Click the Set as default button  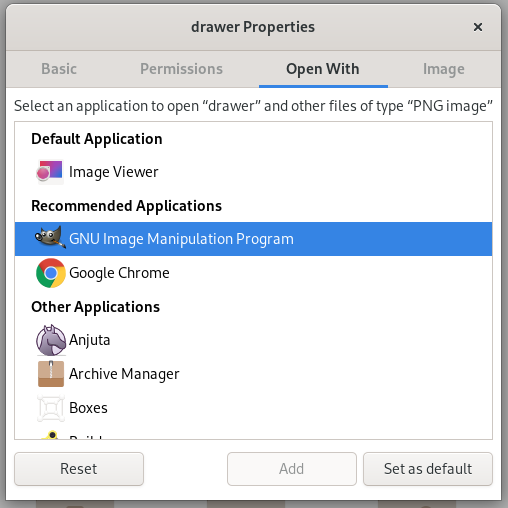428,469
